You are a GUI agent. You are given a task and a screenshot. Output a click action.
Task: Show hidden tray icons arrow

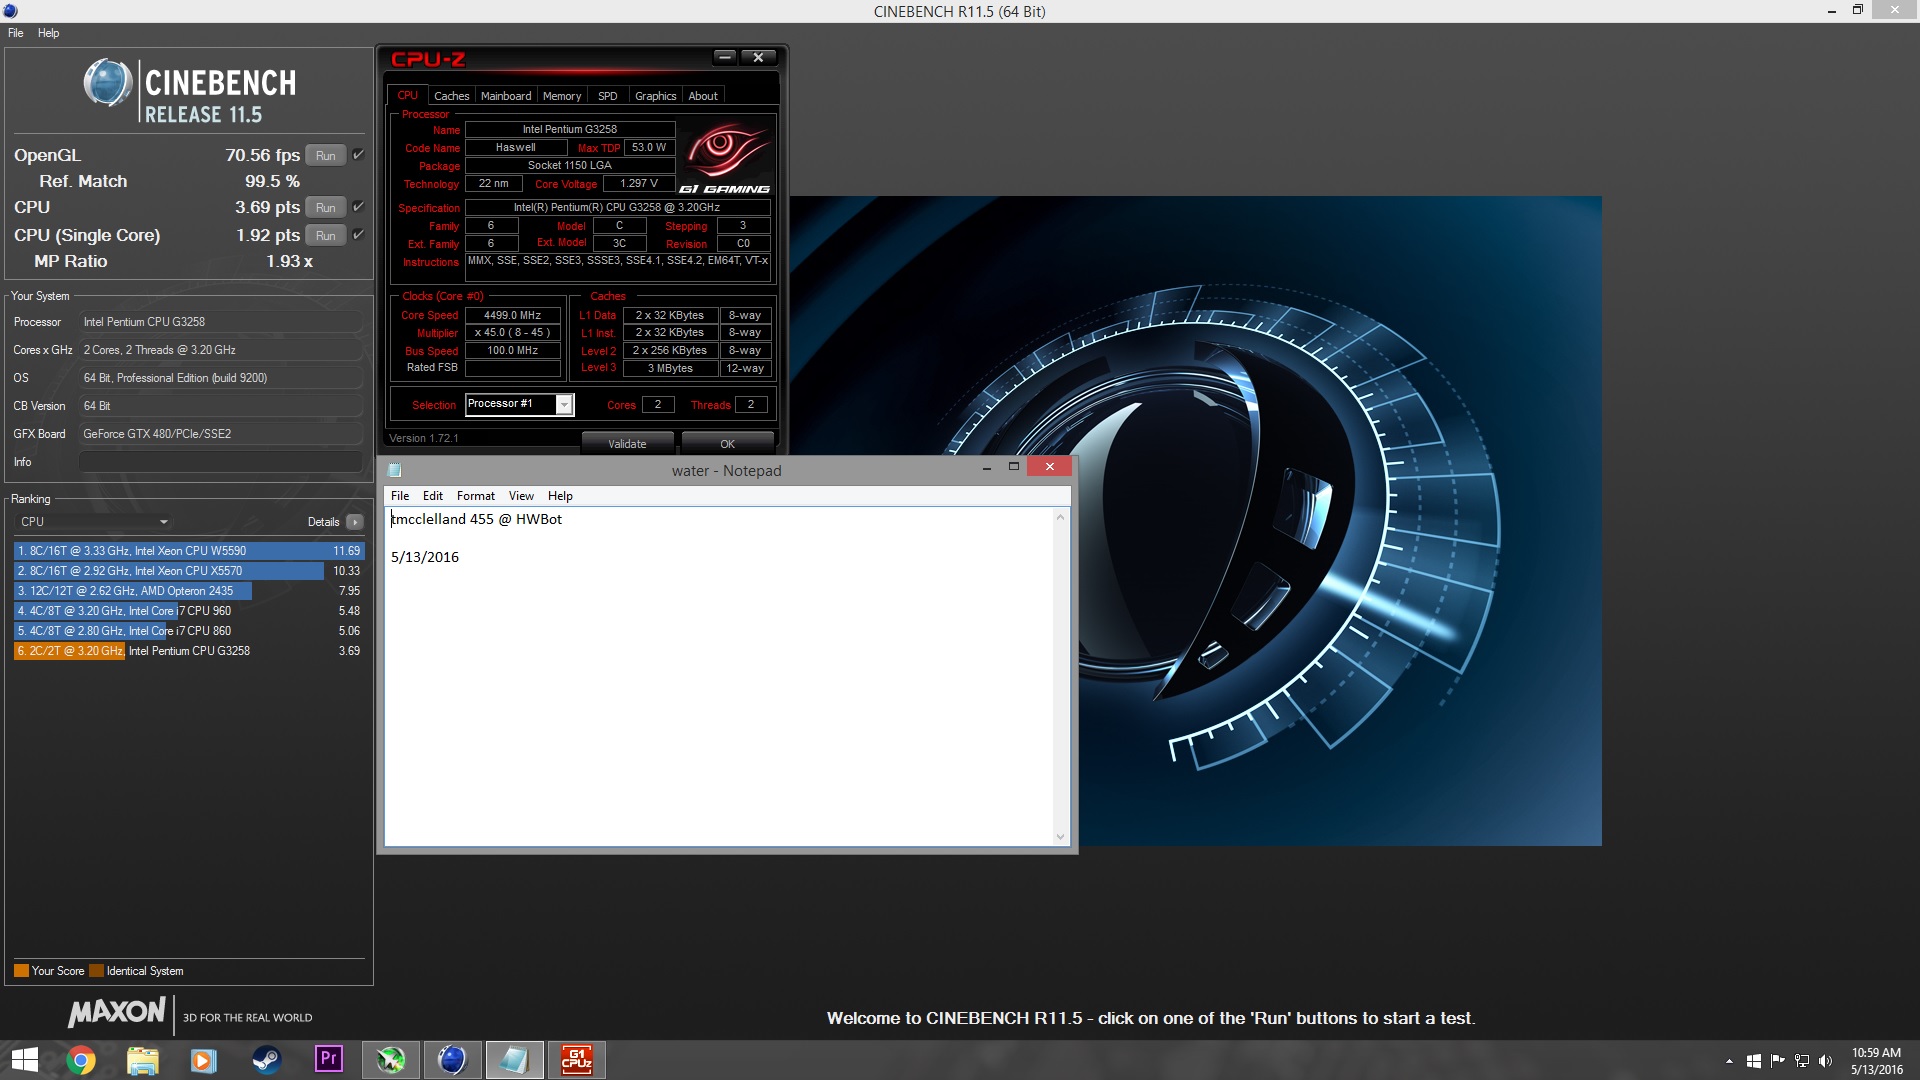pos(1729,1061)
